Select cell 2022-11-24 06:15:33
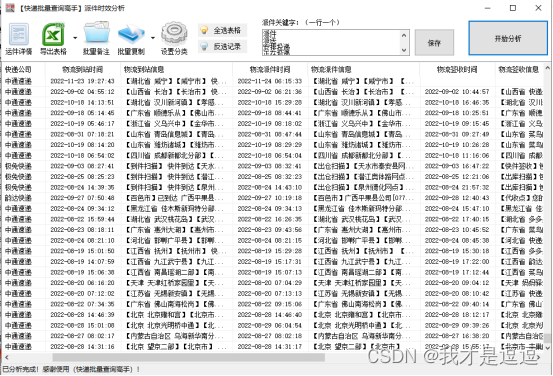 pyautogui.click(x=270, y=81)
